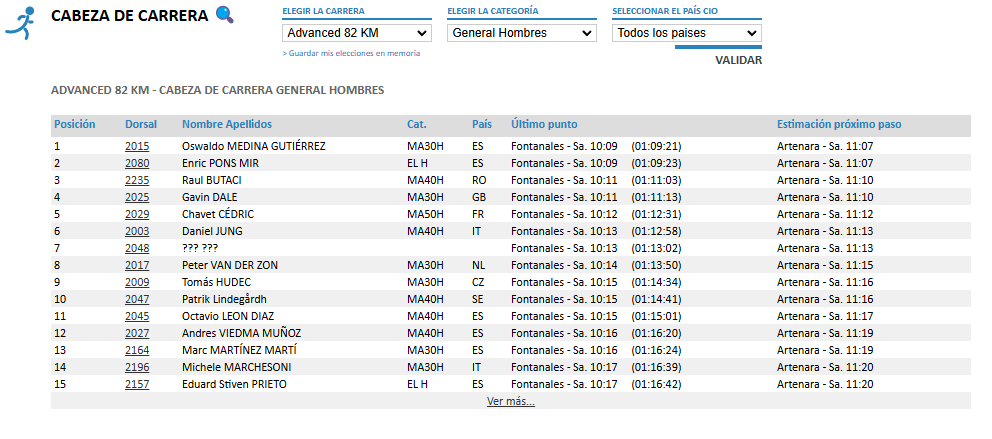Screen dimensions: 992x439
Task: Click the unknown name ??? ???
Action: (x=199, y=248)
